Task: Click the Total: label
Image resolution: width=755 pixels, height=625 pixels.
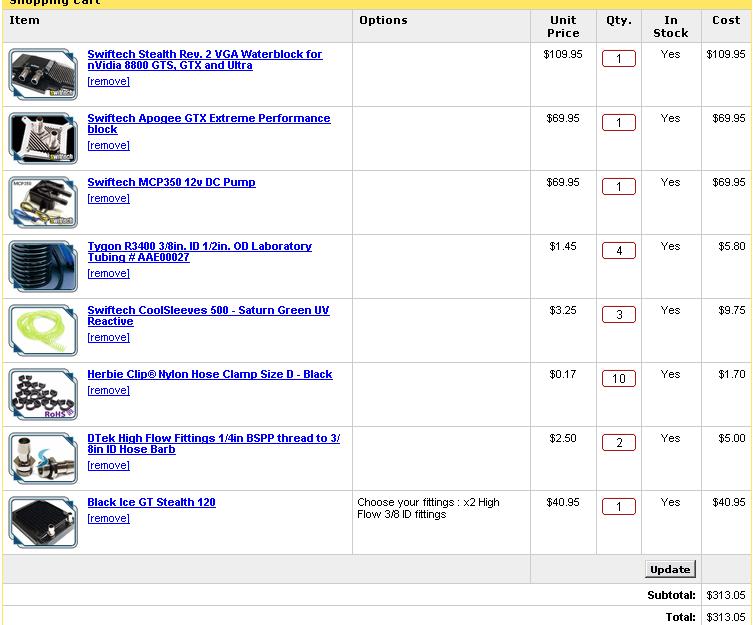Action: click(680, 617)
